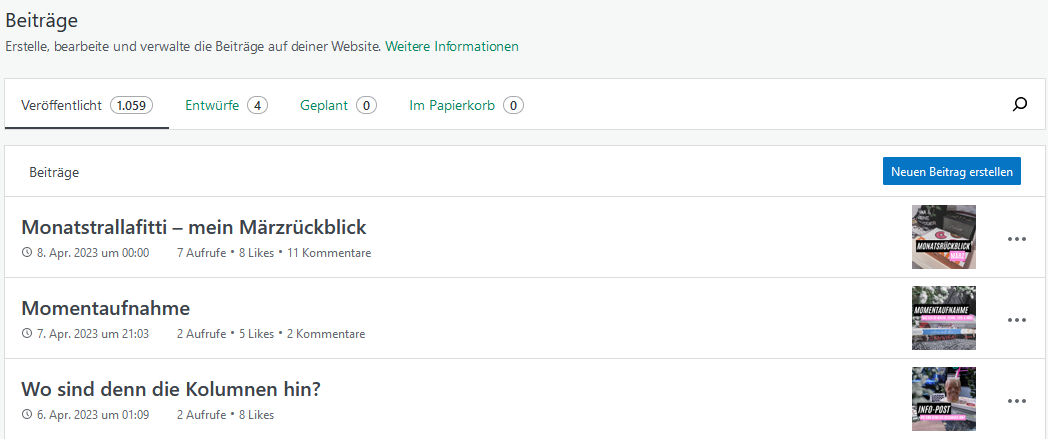This screenshot has width=1048, height=439.
Task: Follow the Weitere Informationen link
Action: point(452,46)
